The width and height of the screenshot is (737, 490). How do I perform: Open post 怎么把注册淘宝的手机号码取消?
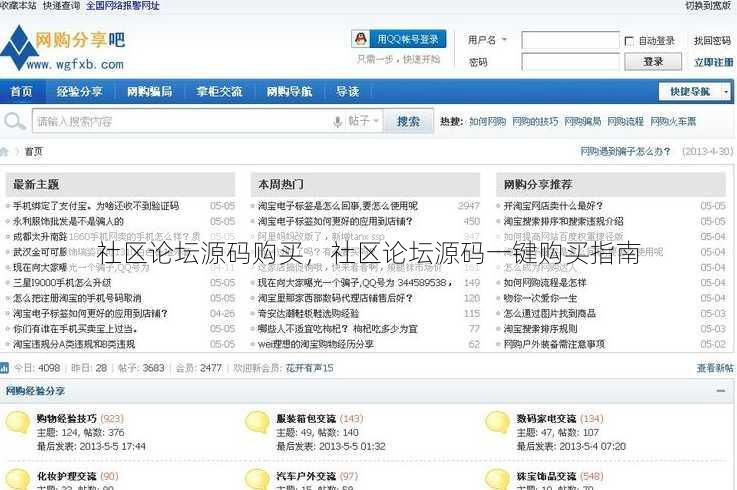[x=77, y=298]
